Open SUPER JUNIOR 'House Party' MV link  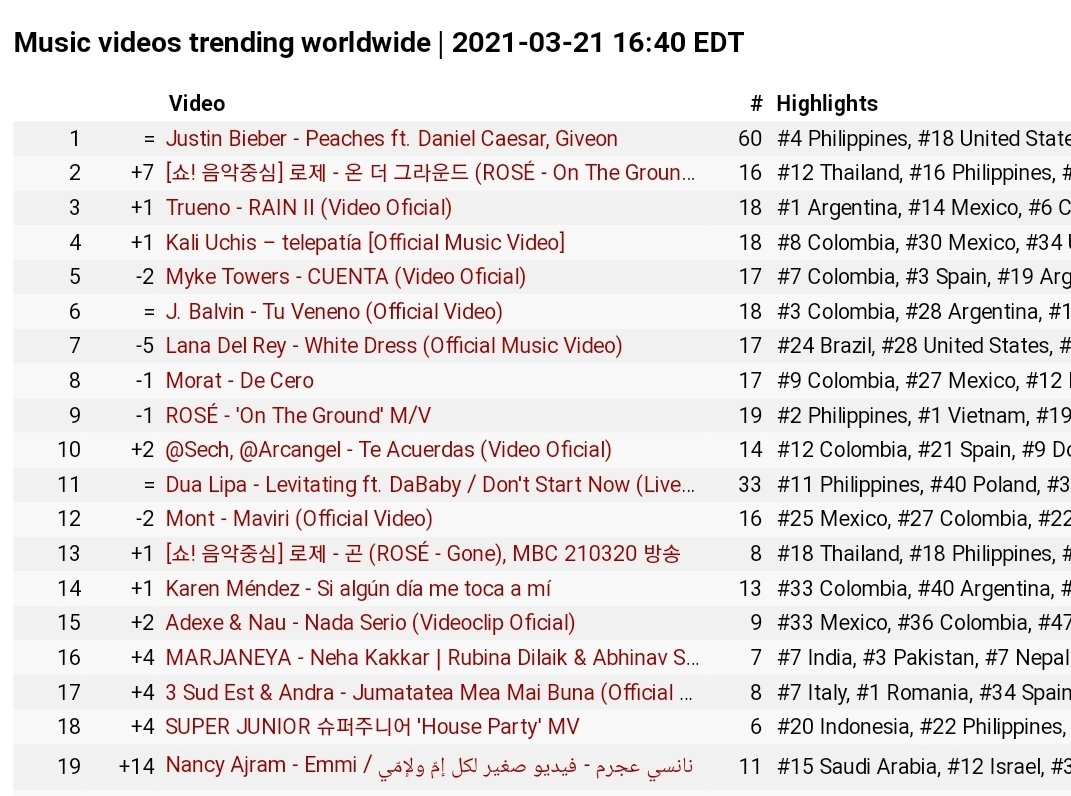point(372,726)
